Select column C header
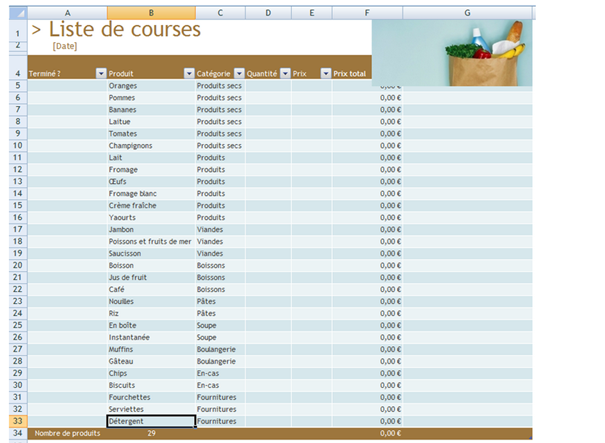Screen dimensions: 605x443 point(220,13)
